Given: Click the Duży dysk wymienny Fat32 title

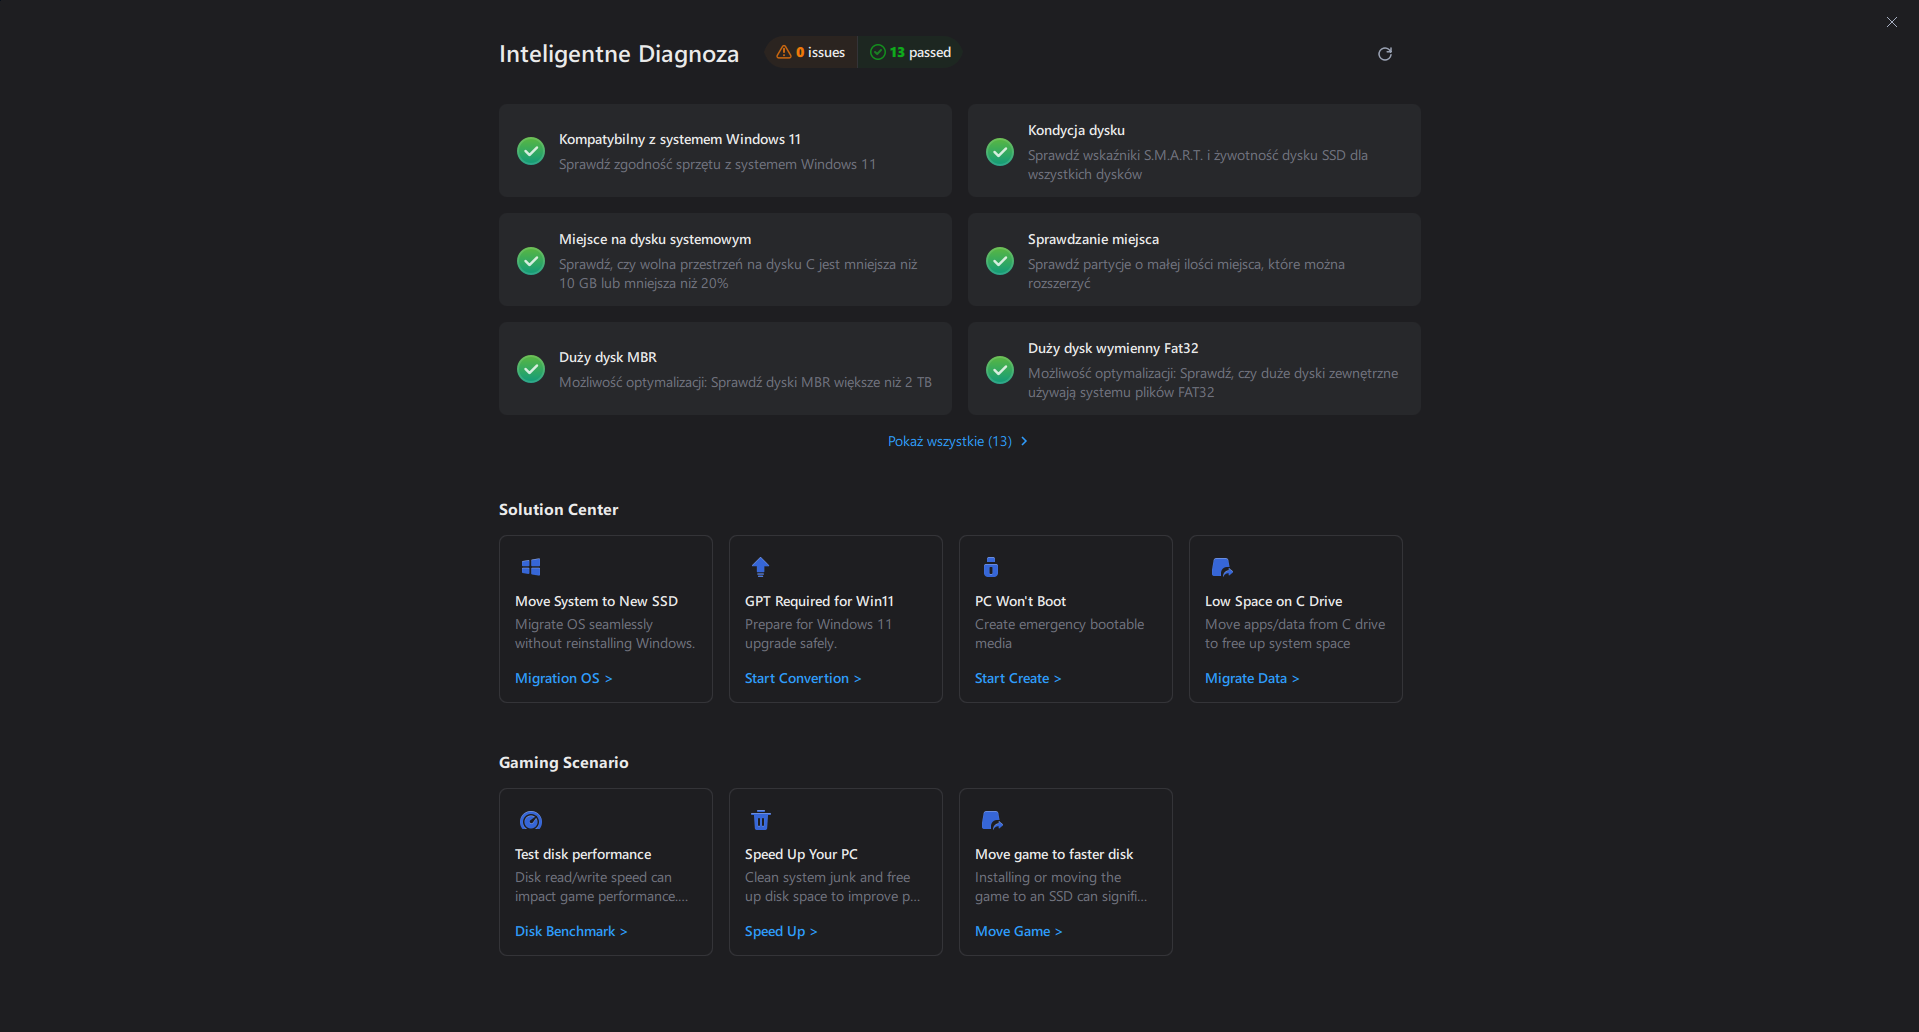Looking at the screenshot, I should [x=1113, y=348].
